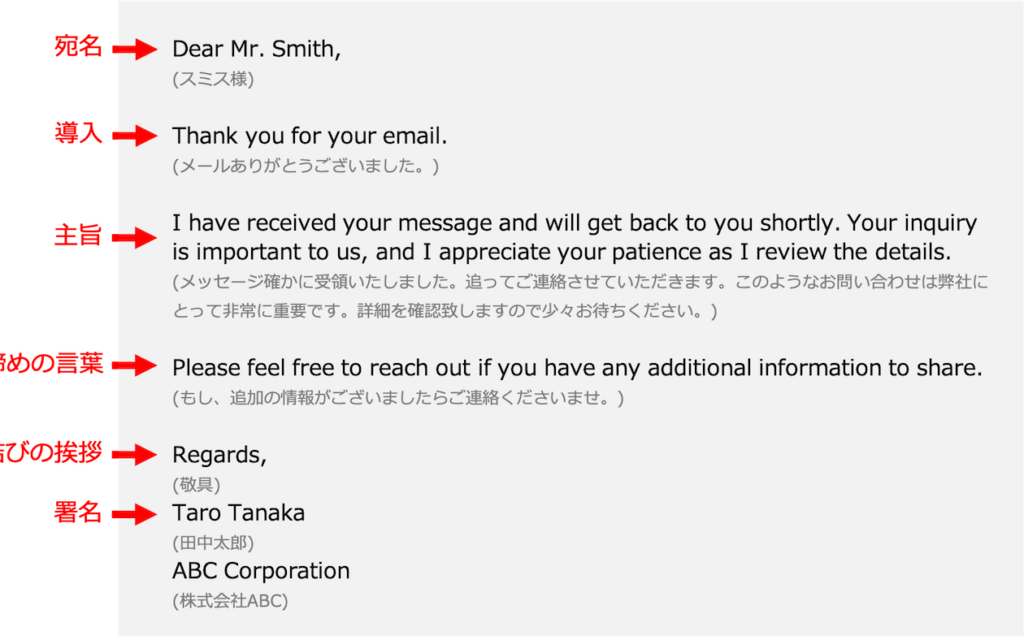Image resolution: width=1024 pixels, height=640 pixels.
Task: Click the red arrow pointing to "Dear Mr. Smith"
Action: pos(135,49)
